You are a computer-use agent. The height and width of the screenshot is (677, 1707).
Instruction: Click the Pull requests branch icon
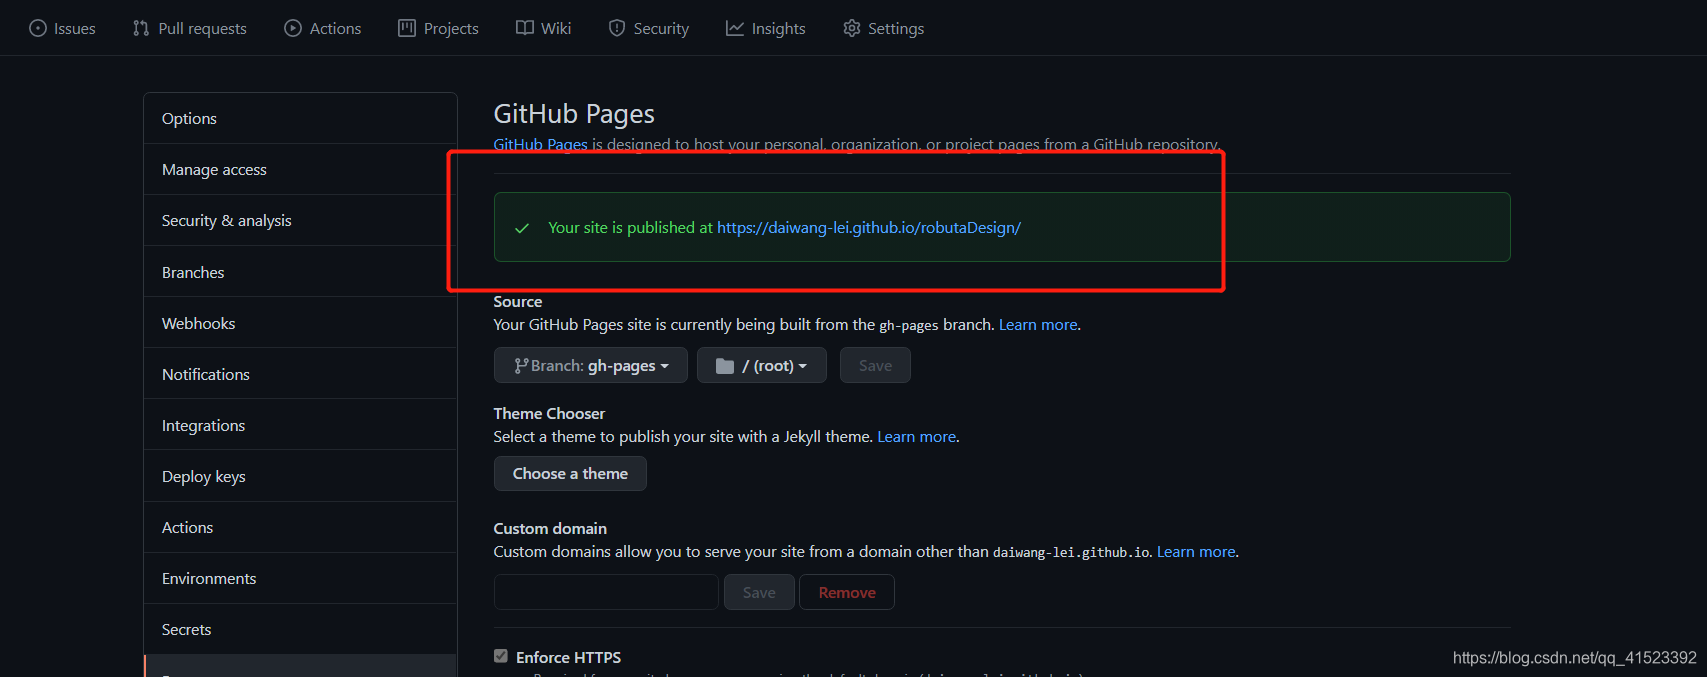[141, 28]
